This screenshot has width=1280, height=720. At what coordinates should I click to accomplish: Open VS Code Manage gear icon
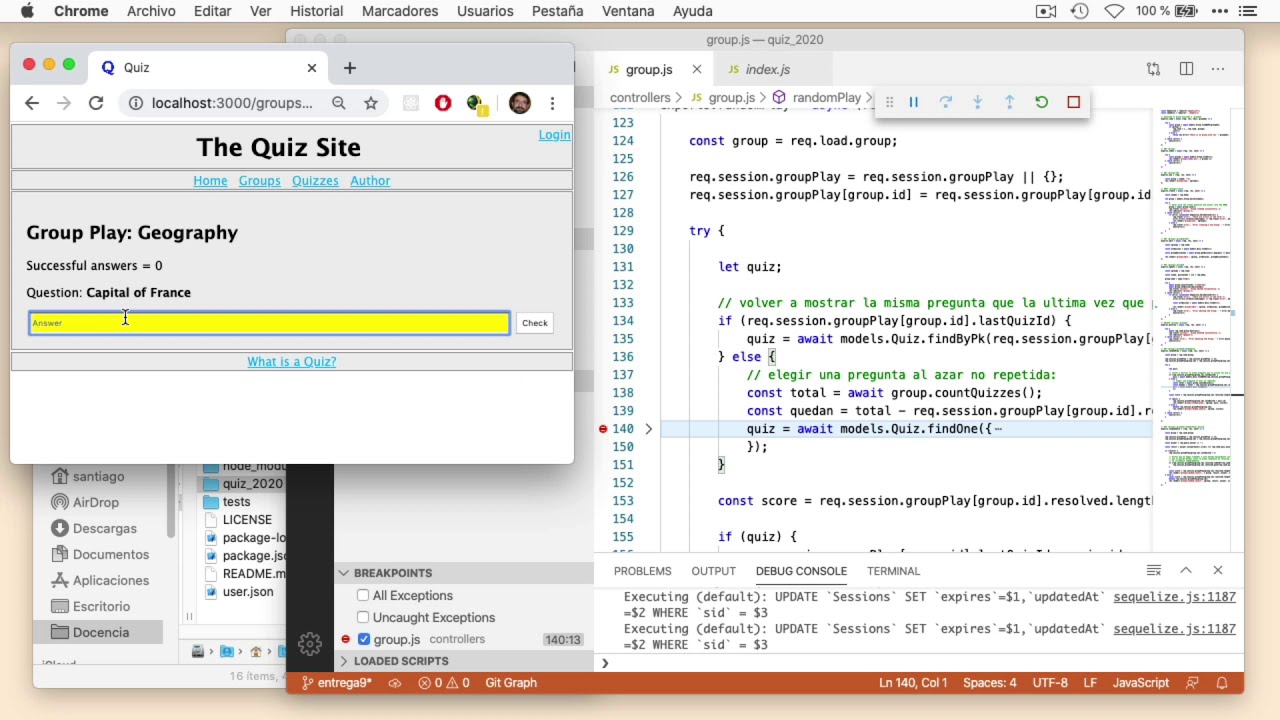coord(310,644)
